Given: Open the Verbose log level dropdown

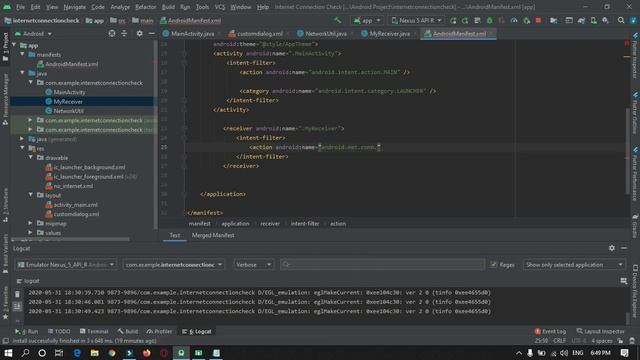Looking at the screenshot, I should click(253, 264).
